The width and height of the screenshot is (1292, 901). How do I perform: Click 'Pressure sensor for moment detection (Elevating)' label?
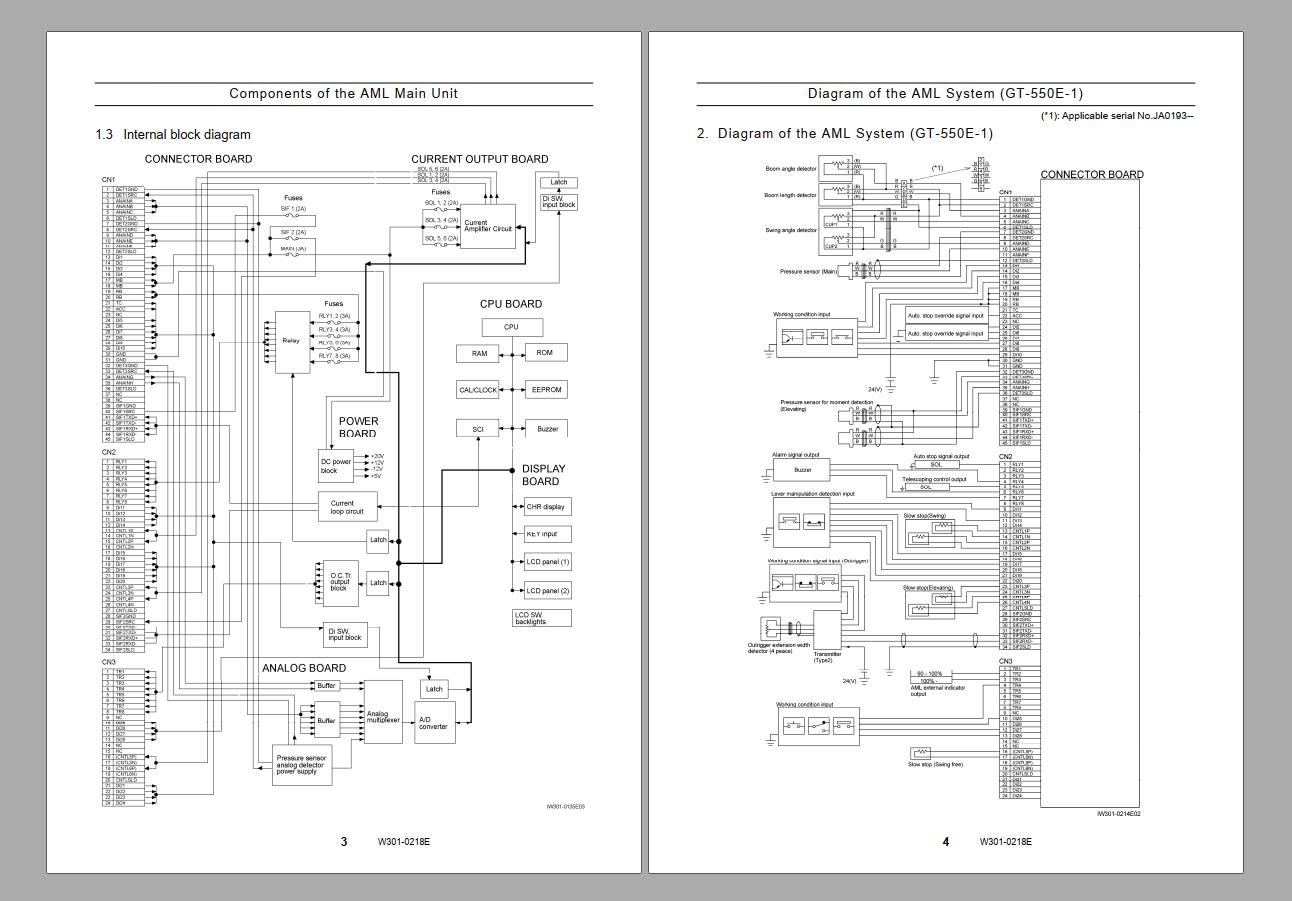pyautogui.click(x=826, y=405)
